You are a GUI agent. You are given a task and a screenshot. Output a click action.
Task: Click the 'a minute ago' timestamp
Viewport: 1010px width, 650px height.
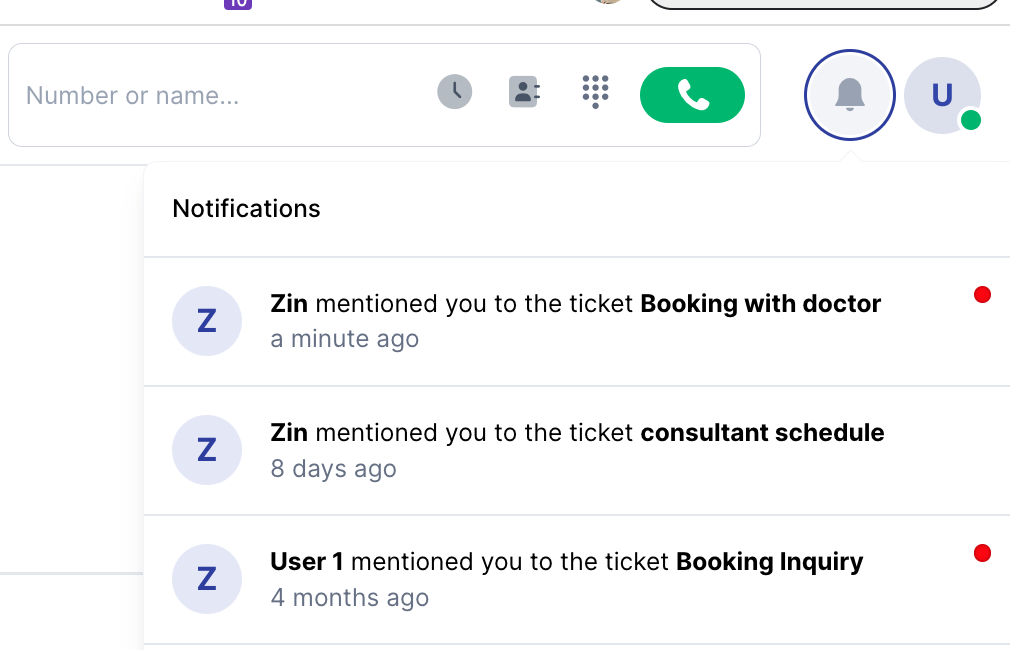coord(344,340)
